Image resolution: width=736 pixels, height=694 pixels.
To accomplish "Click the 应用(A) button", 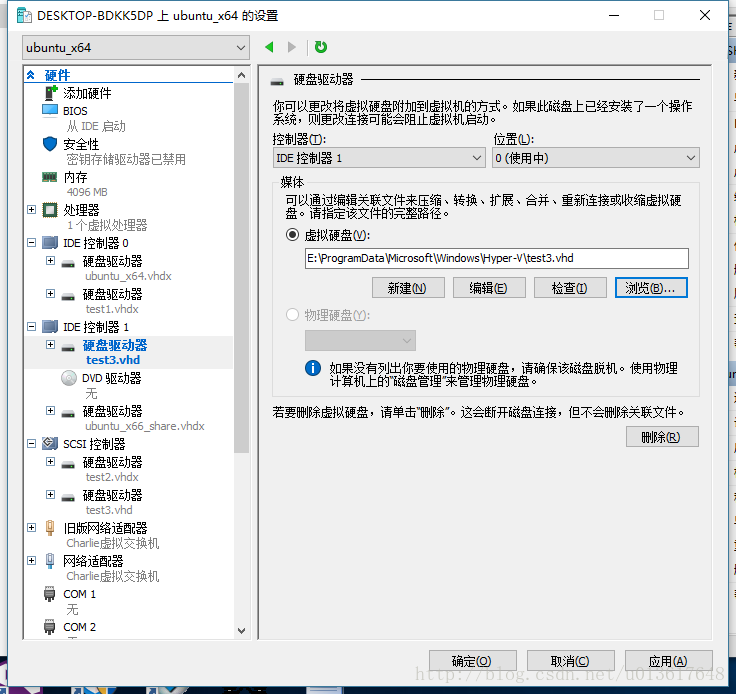I will click(668, 661).
